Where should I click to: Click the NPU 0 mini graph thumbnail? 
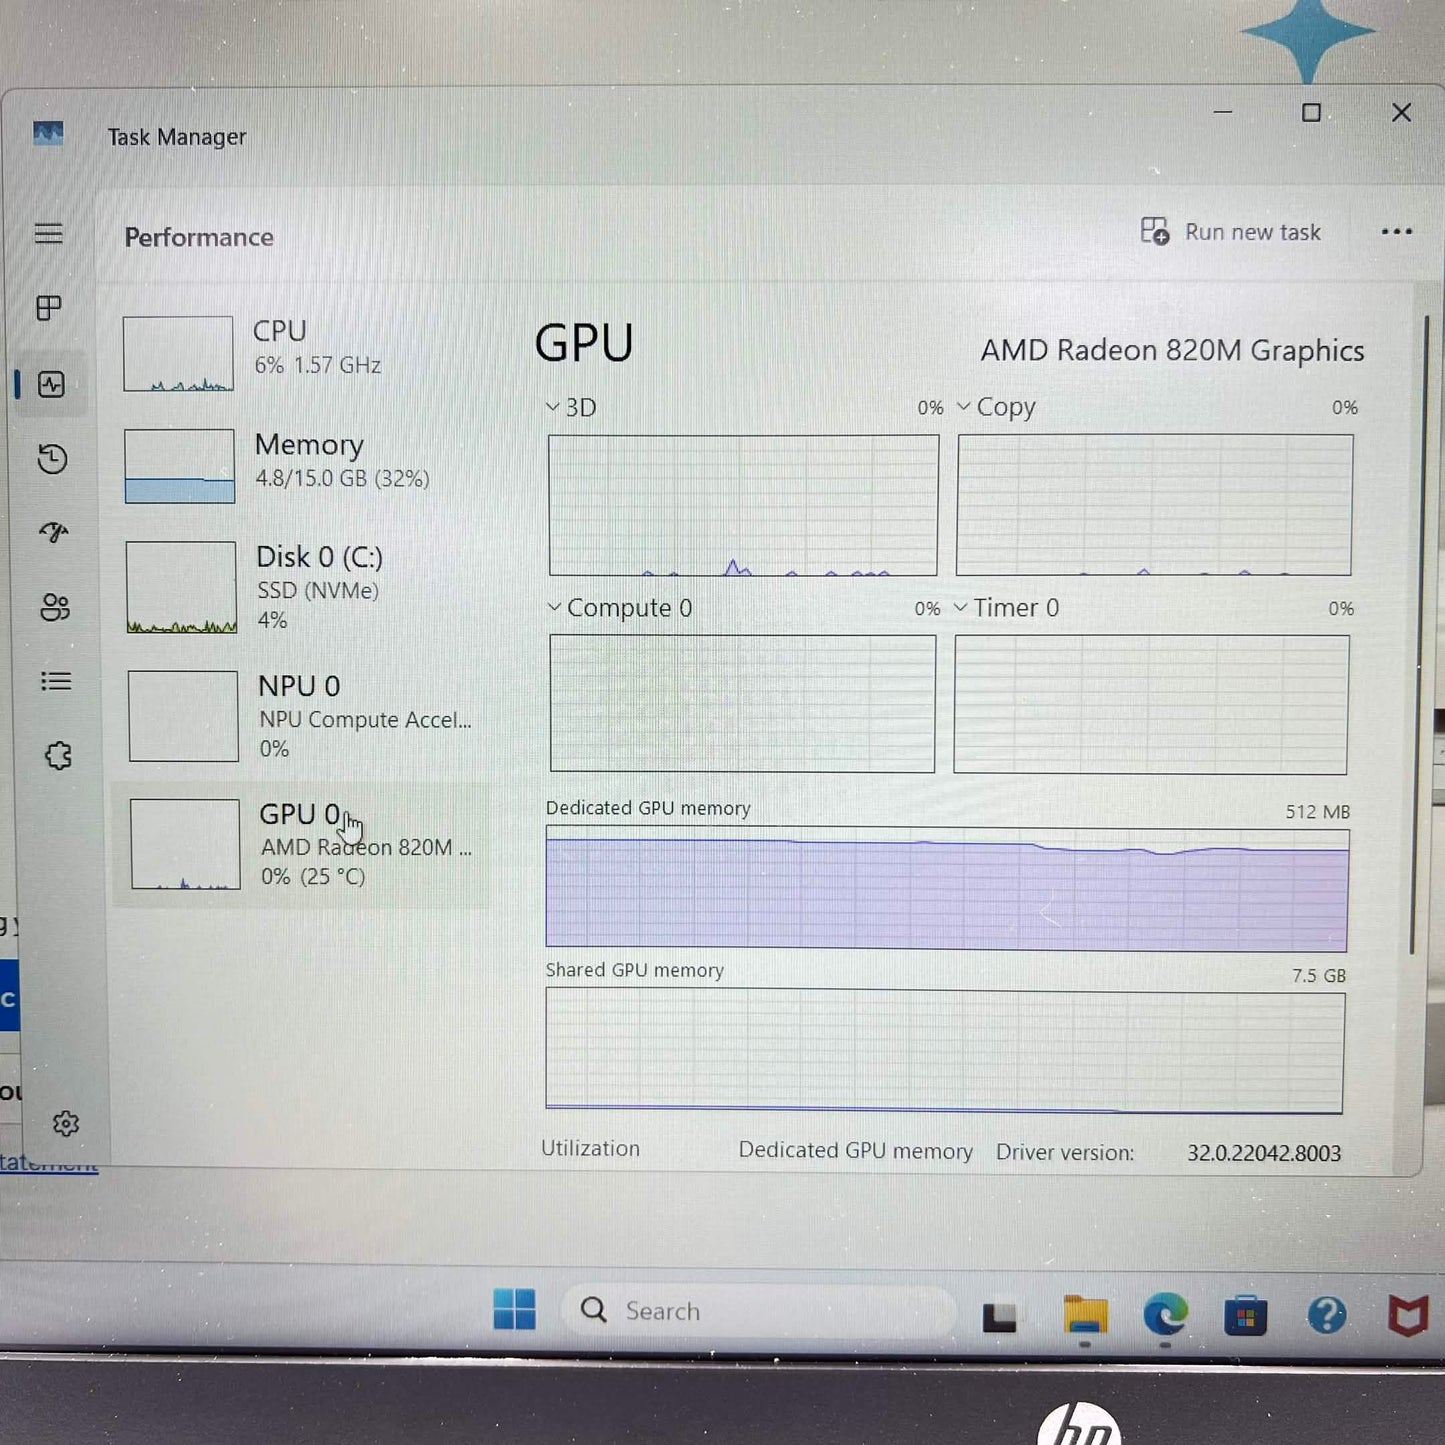point(184,716)
